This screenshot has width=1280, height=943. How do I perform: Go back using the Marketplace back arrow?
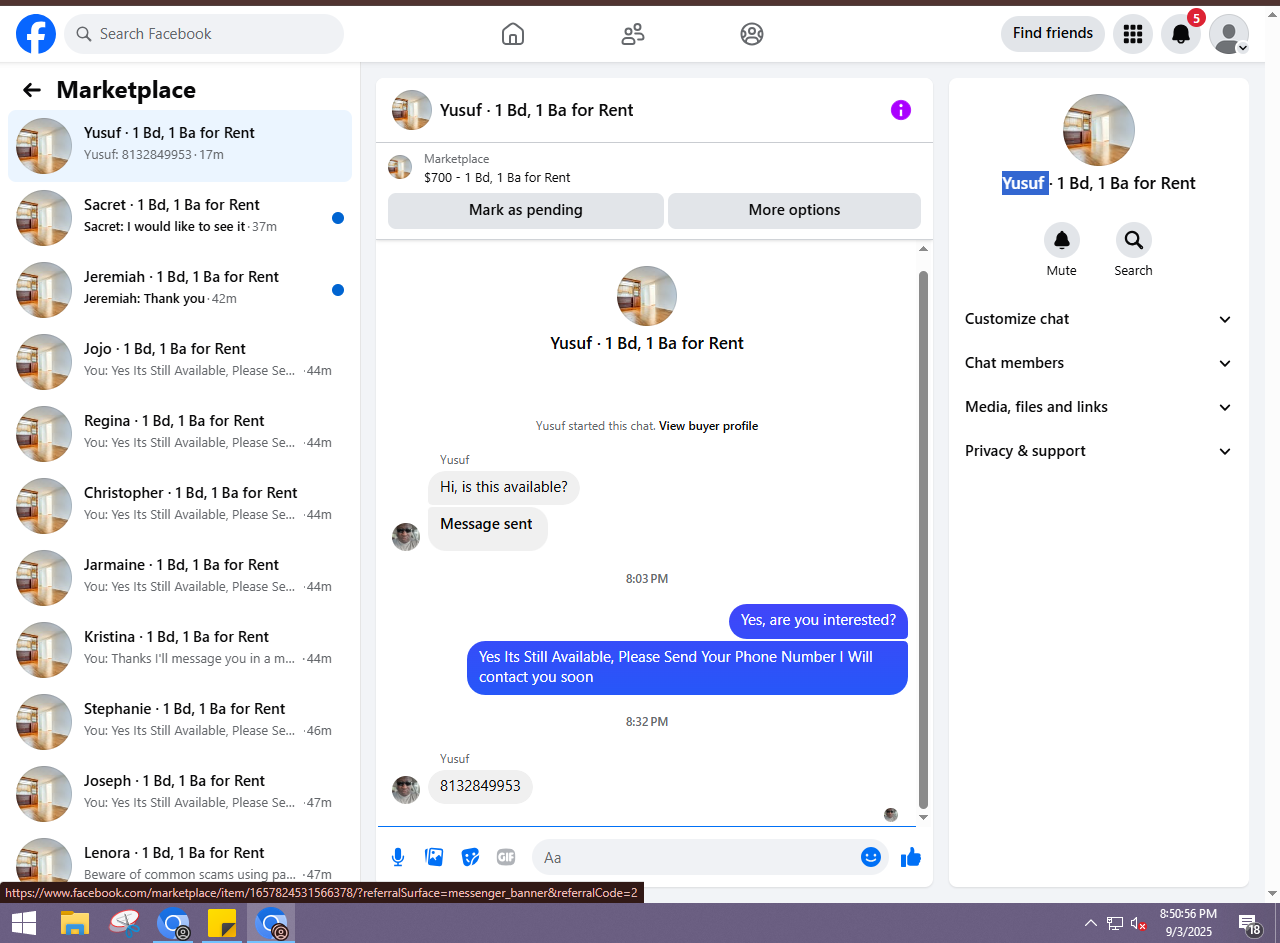[x=32, y=90]
